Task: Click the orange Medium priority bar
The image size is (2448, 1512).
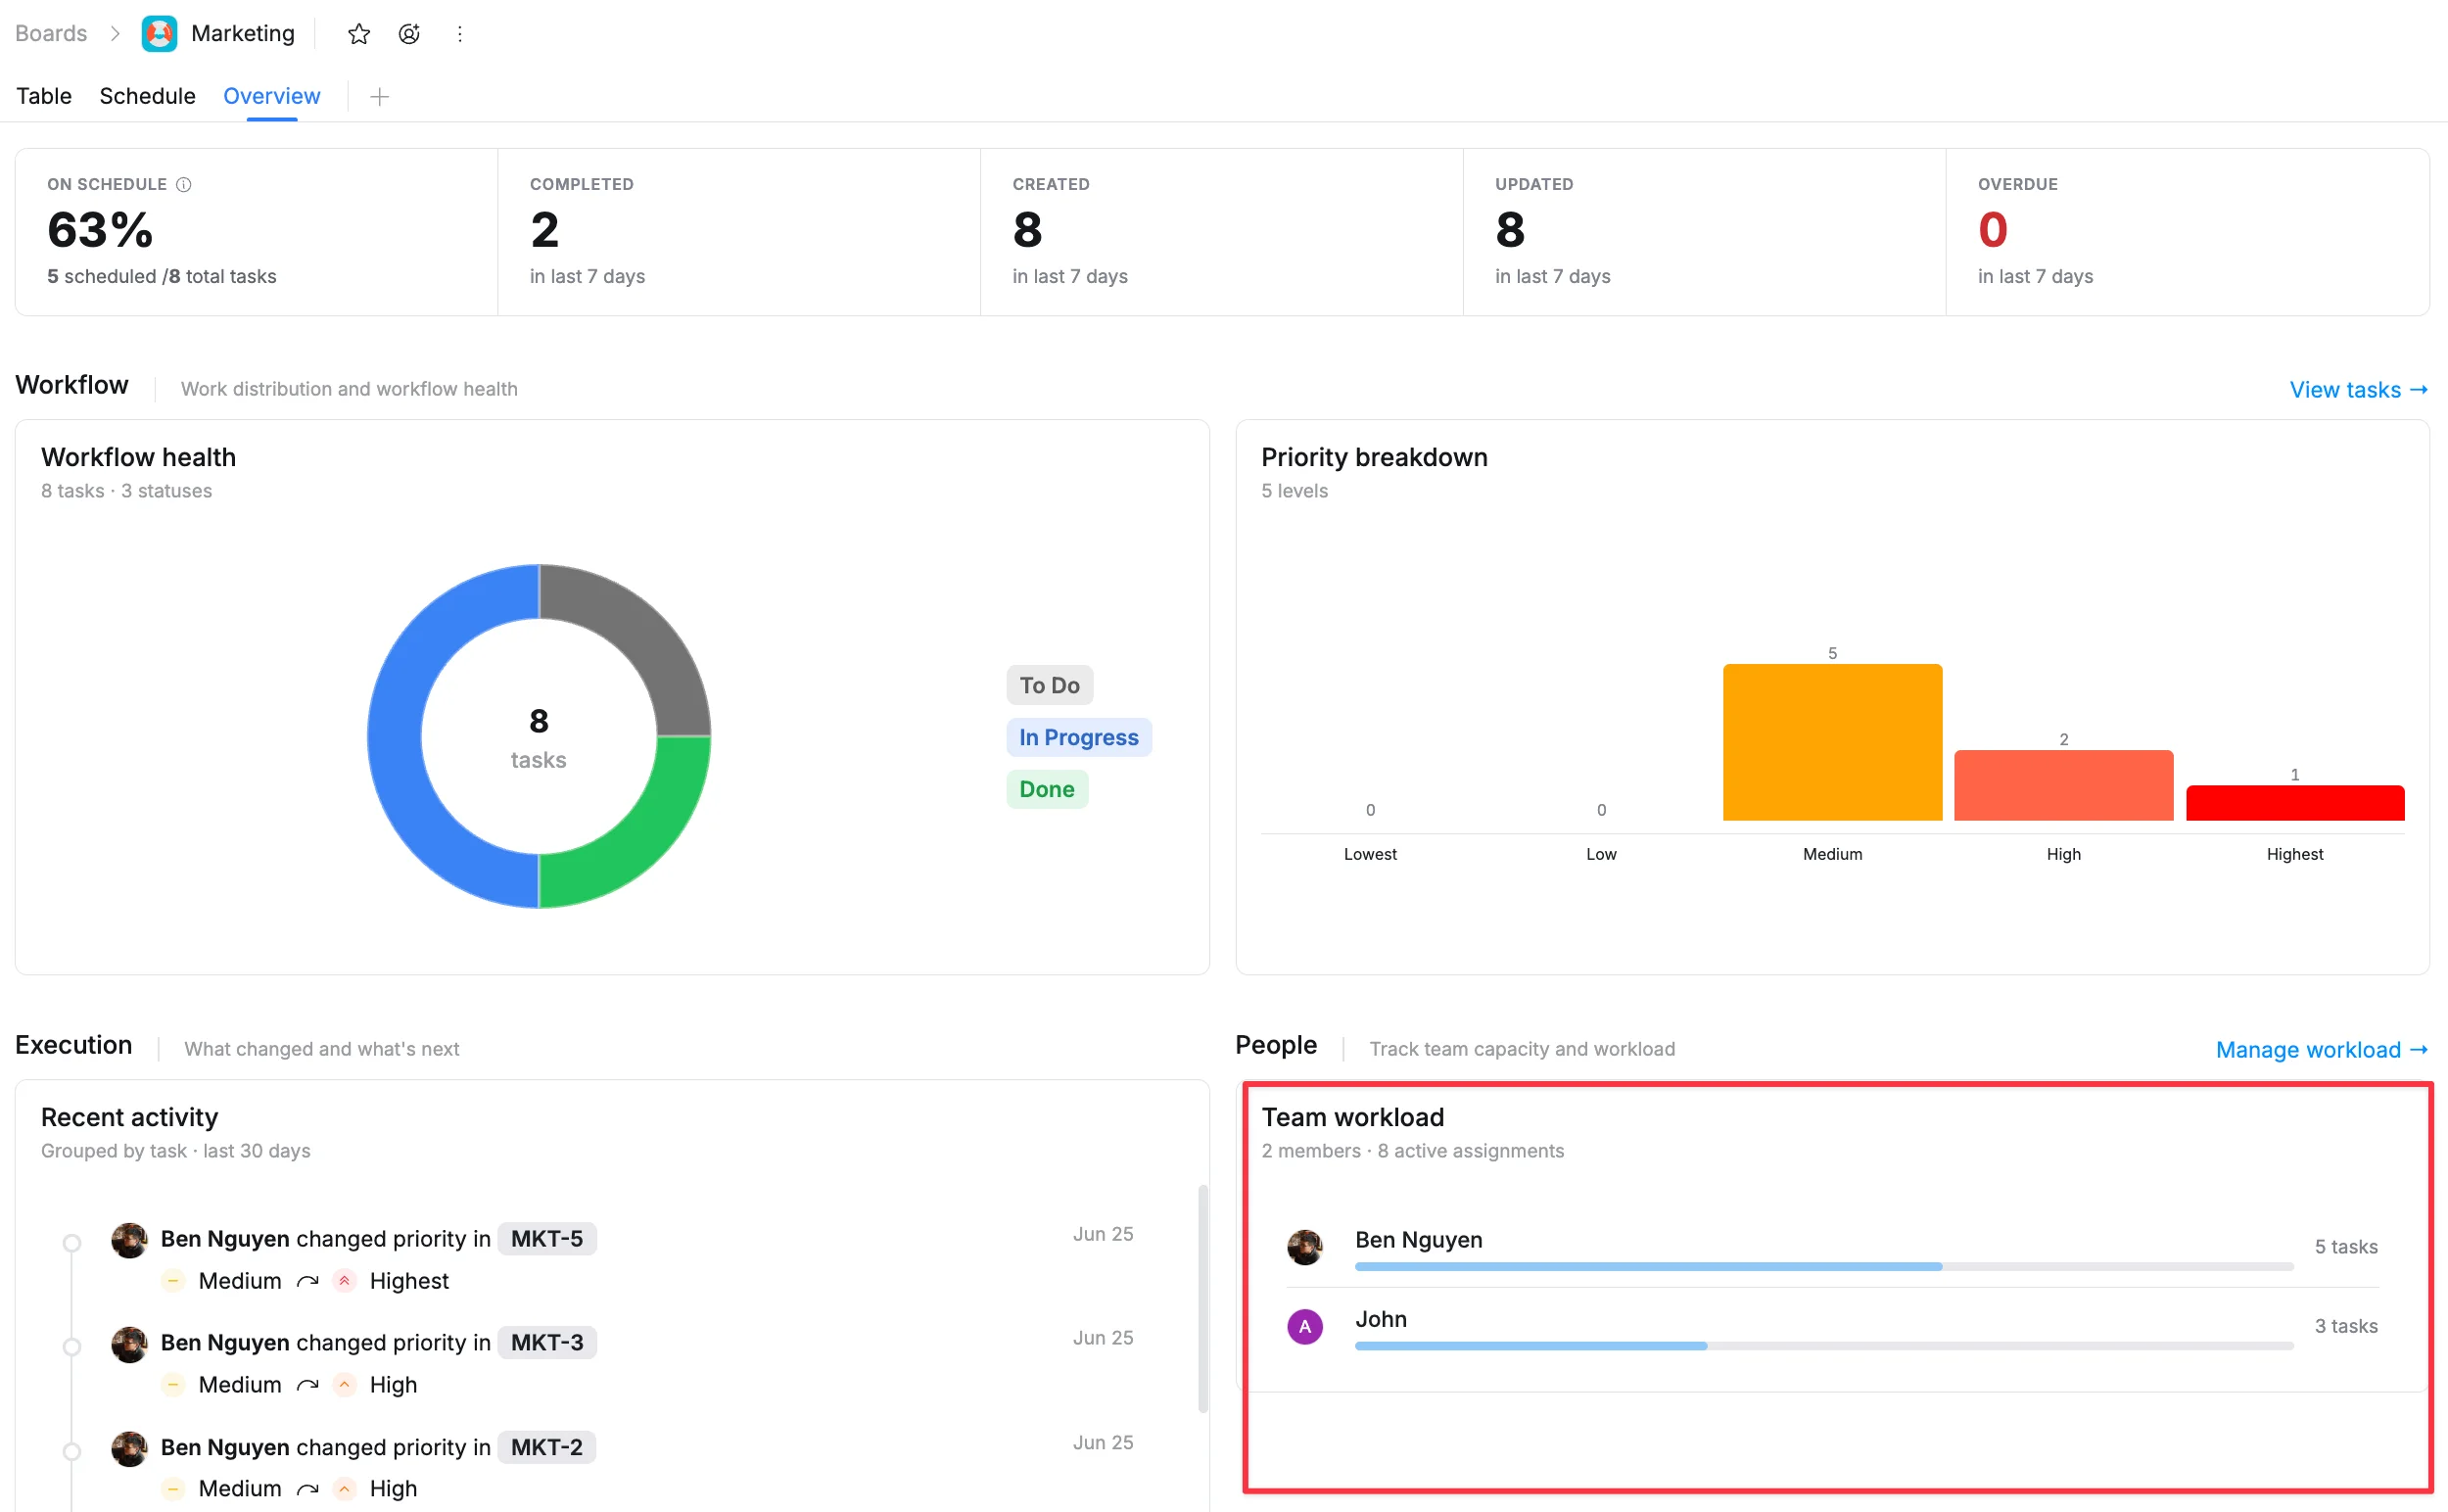Action: (1832, 742)
